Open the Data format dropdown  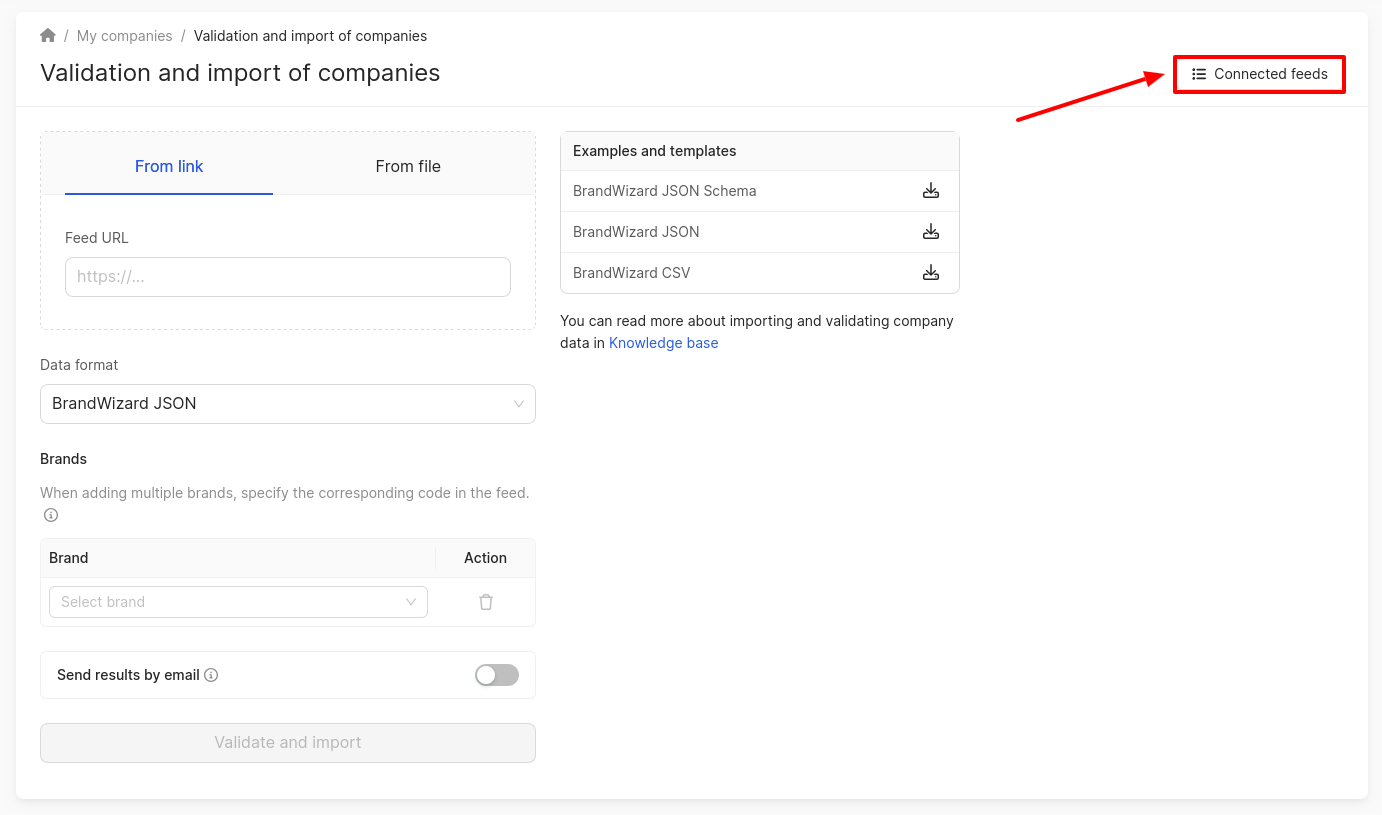[x=288, y=404]
